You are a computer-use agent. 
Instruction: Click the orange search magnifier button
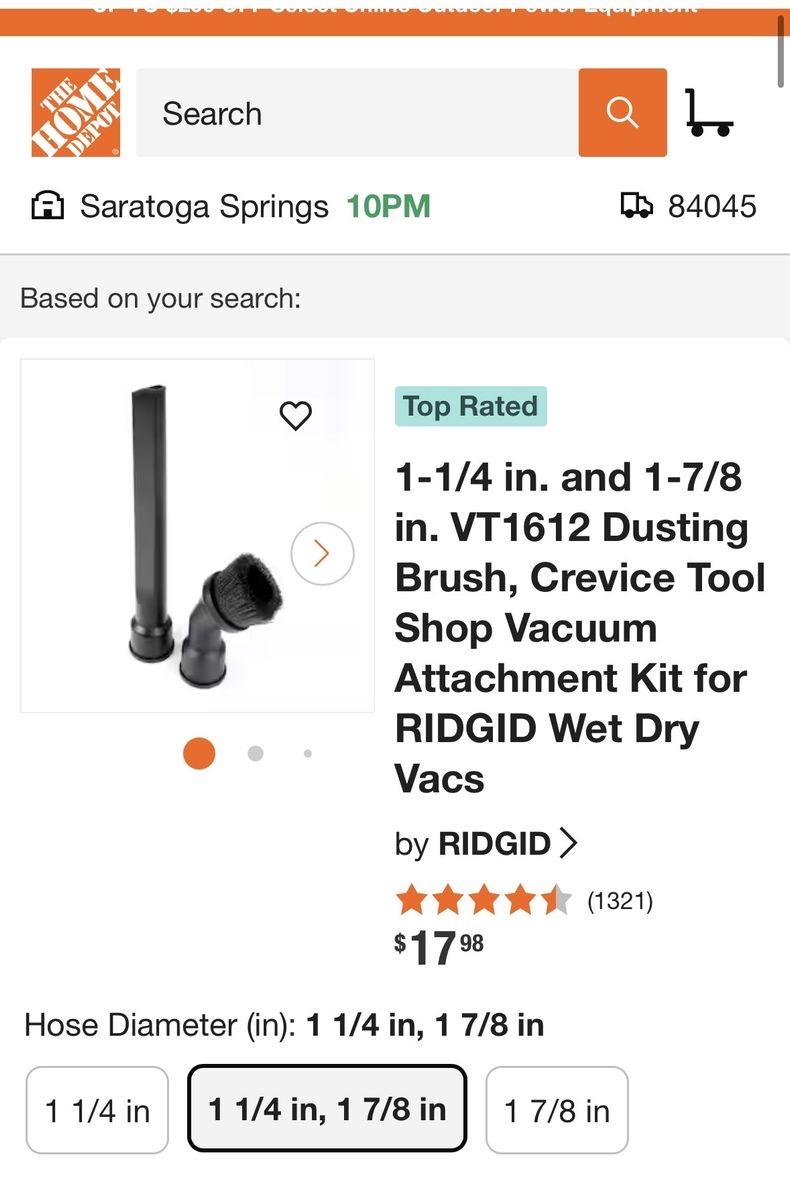pos(622,112)
